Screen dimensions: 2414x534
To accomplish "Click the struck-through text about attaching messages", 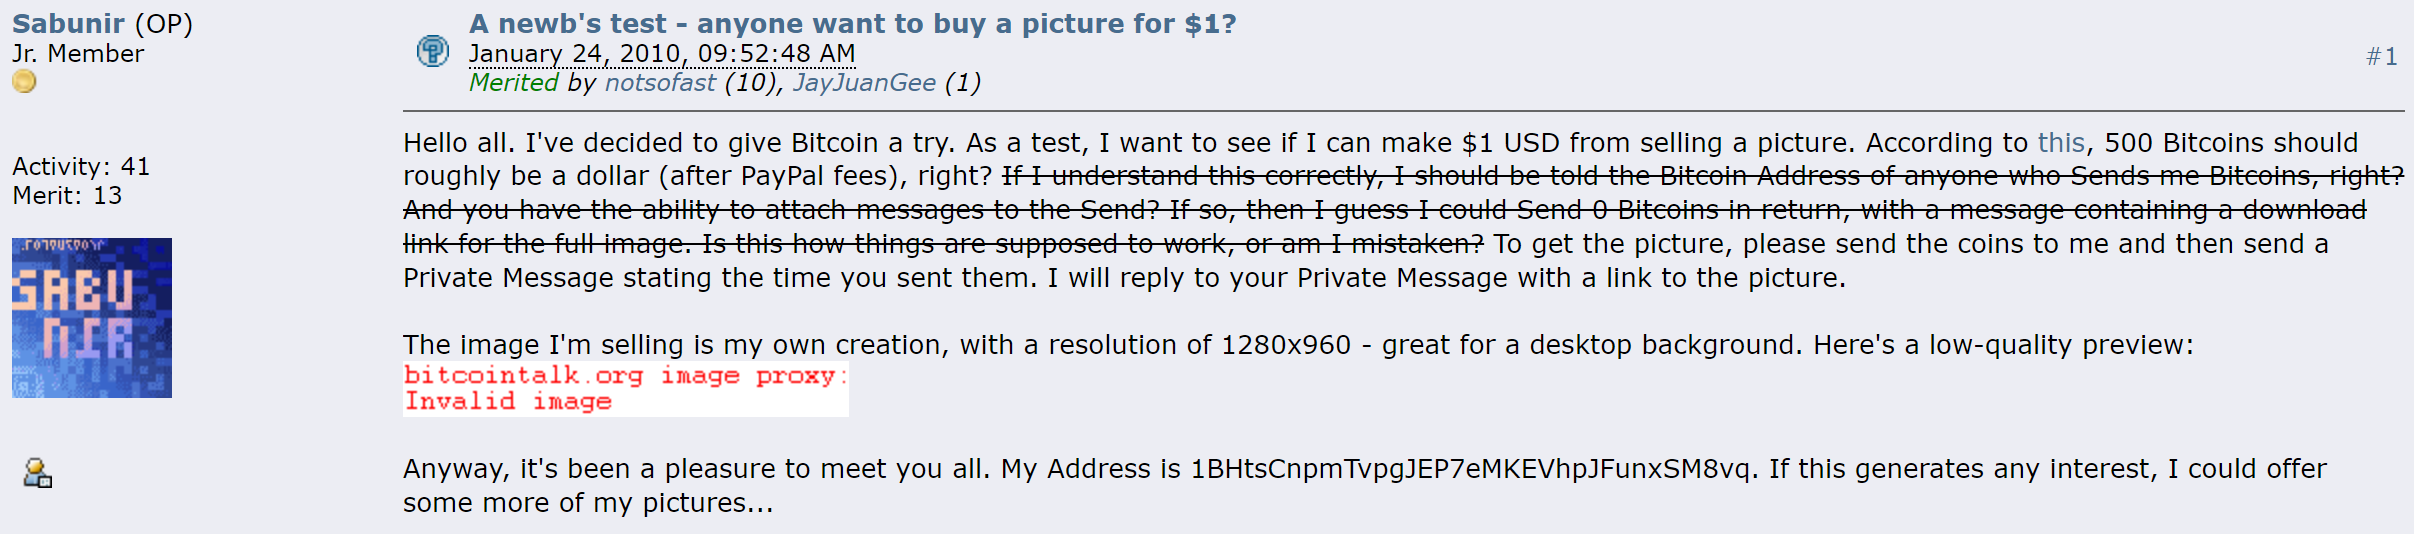I will (x=780, y=211).
